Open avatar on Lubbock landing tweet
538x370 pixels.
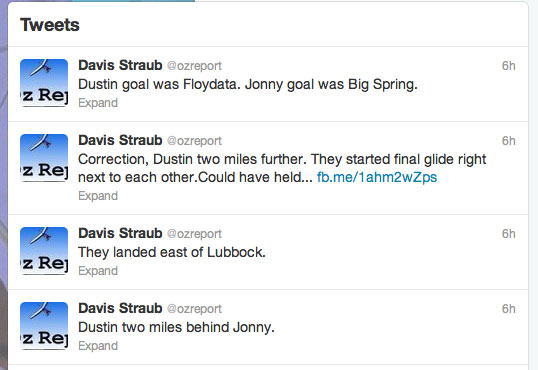pos(44,251)
